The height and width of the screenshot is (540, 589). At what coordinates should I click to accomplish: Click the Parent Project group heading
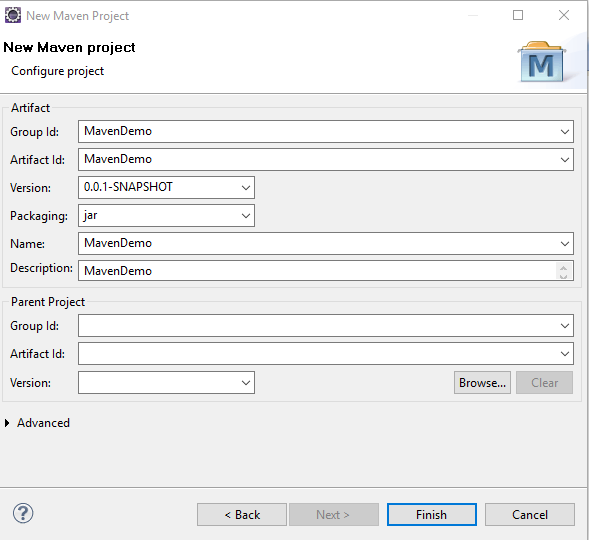pyautogui.click(x=48, y=302)
